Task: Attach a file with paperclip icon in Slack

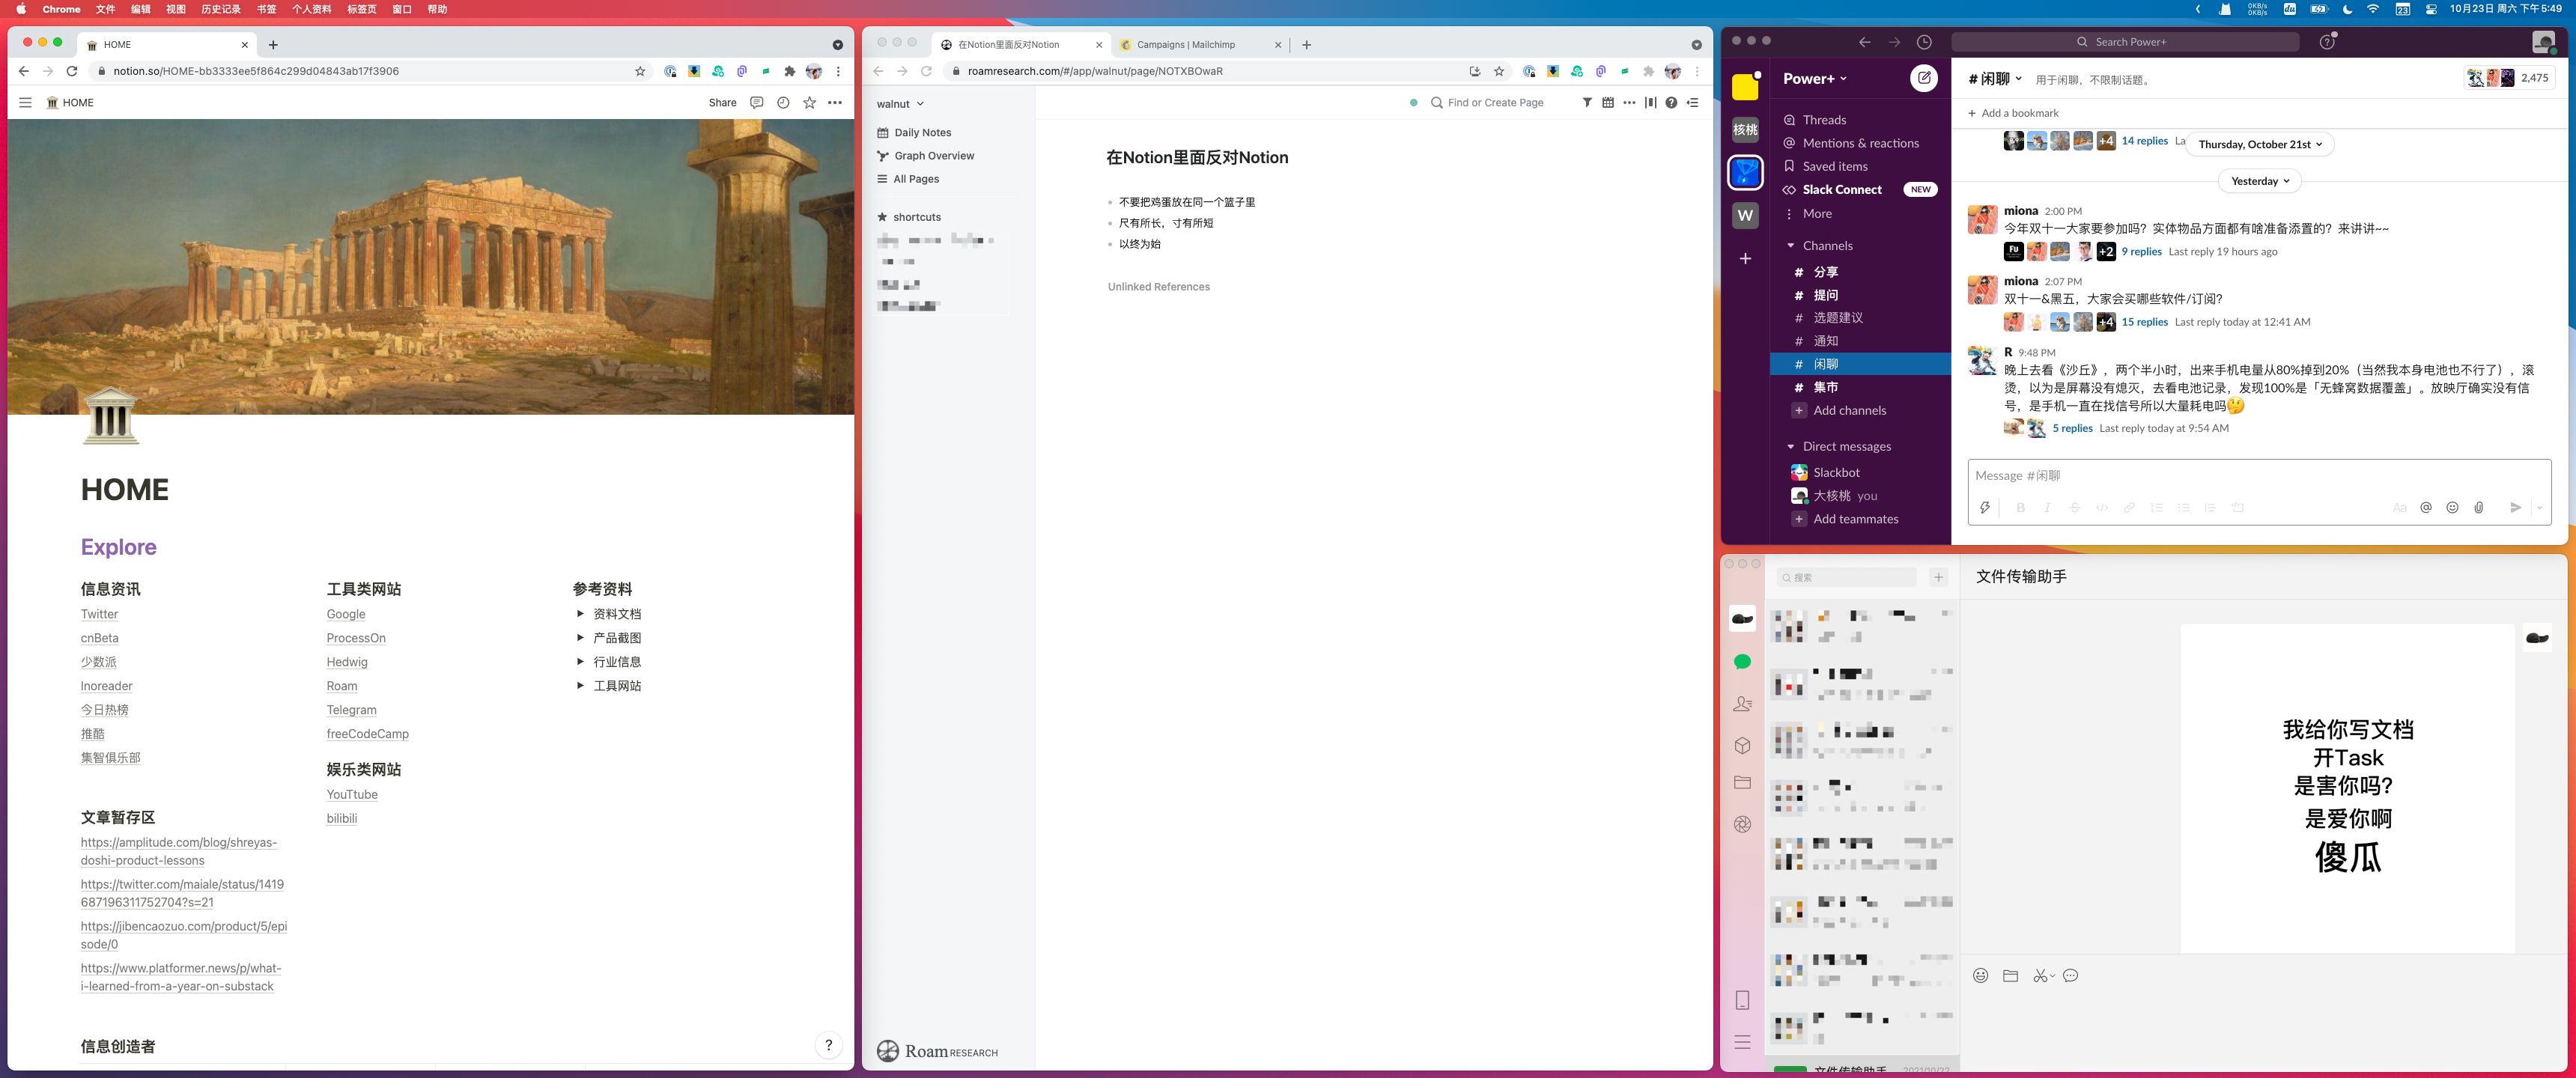Action: 2479,507
